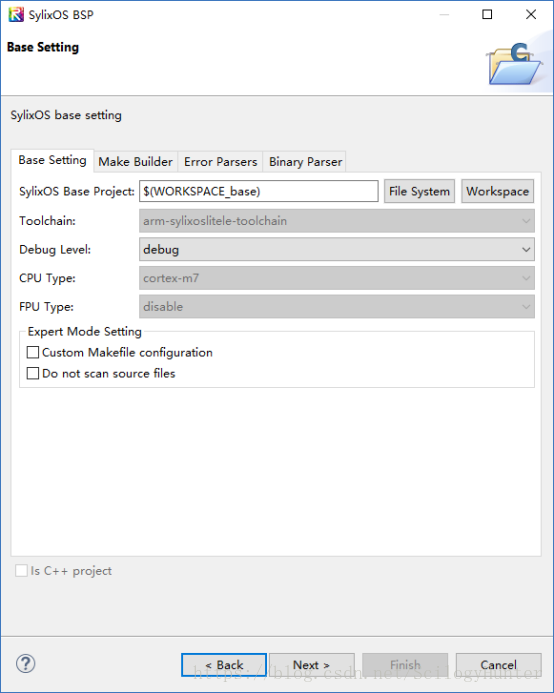Switch to the Make Builder tab

click(x=135, y=162)
